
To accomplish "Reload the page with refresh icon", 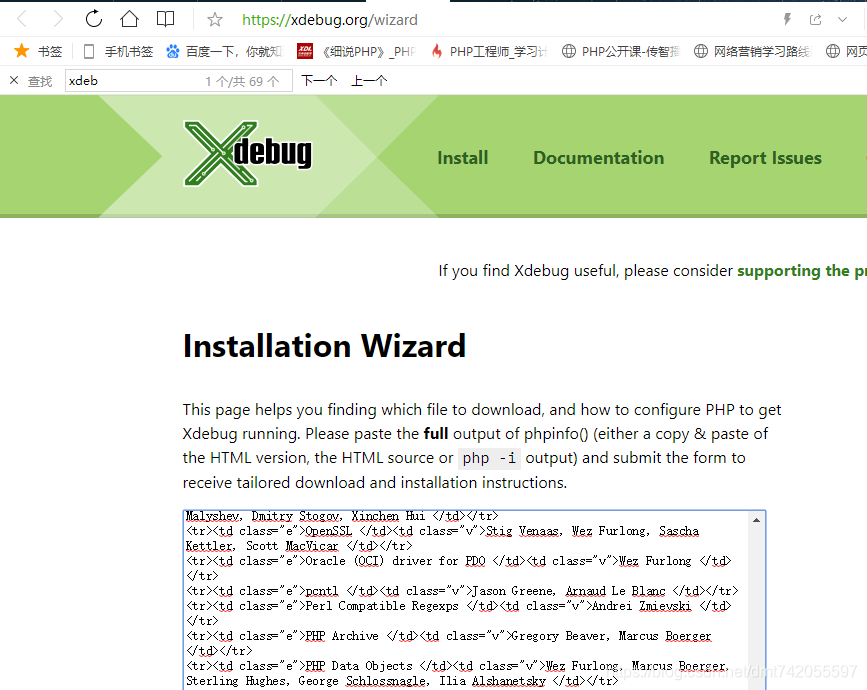I will point(94,19).
